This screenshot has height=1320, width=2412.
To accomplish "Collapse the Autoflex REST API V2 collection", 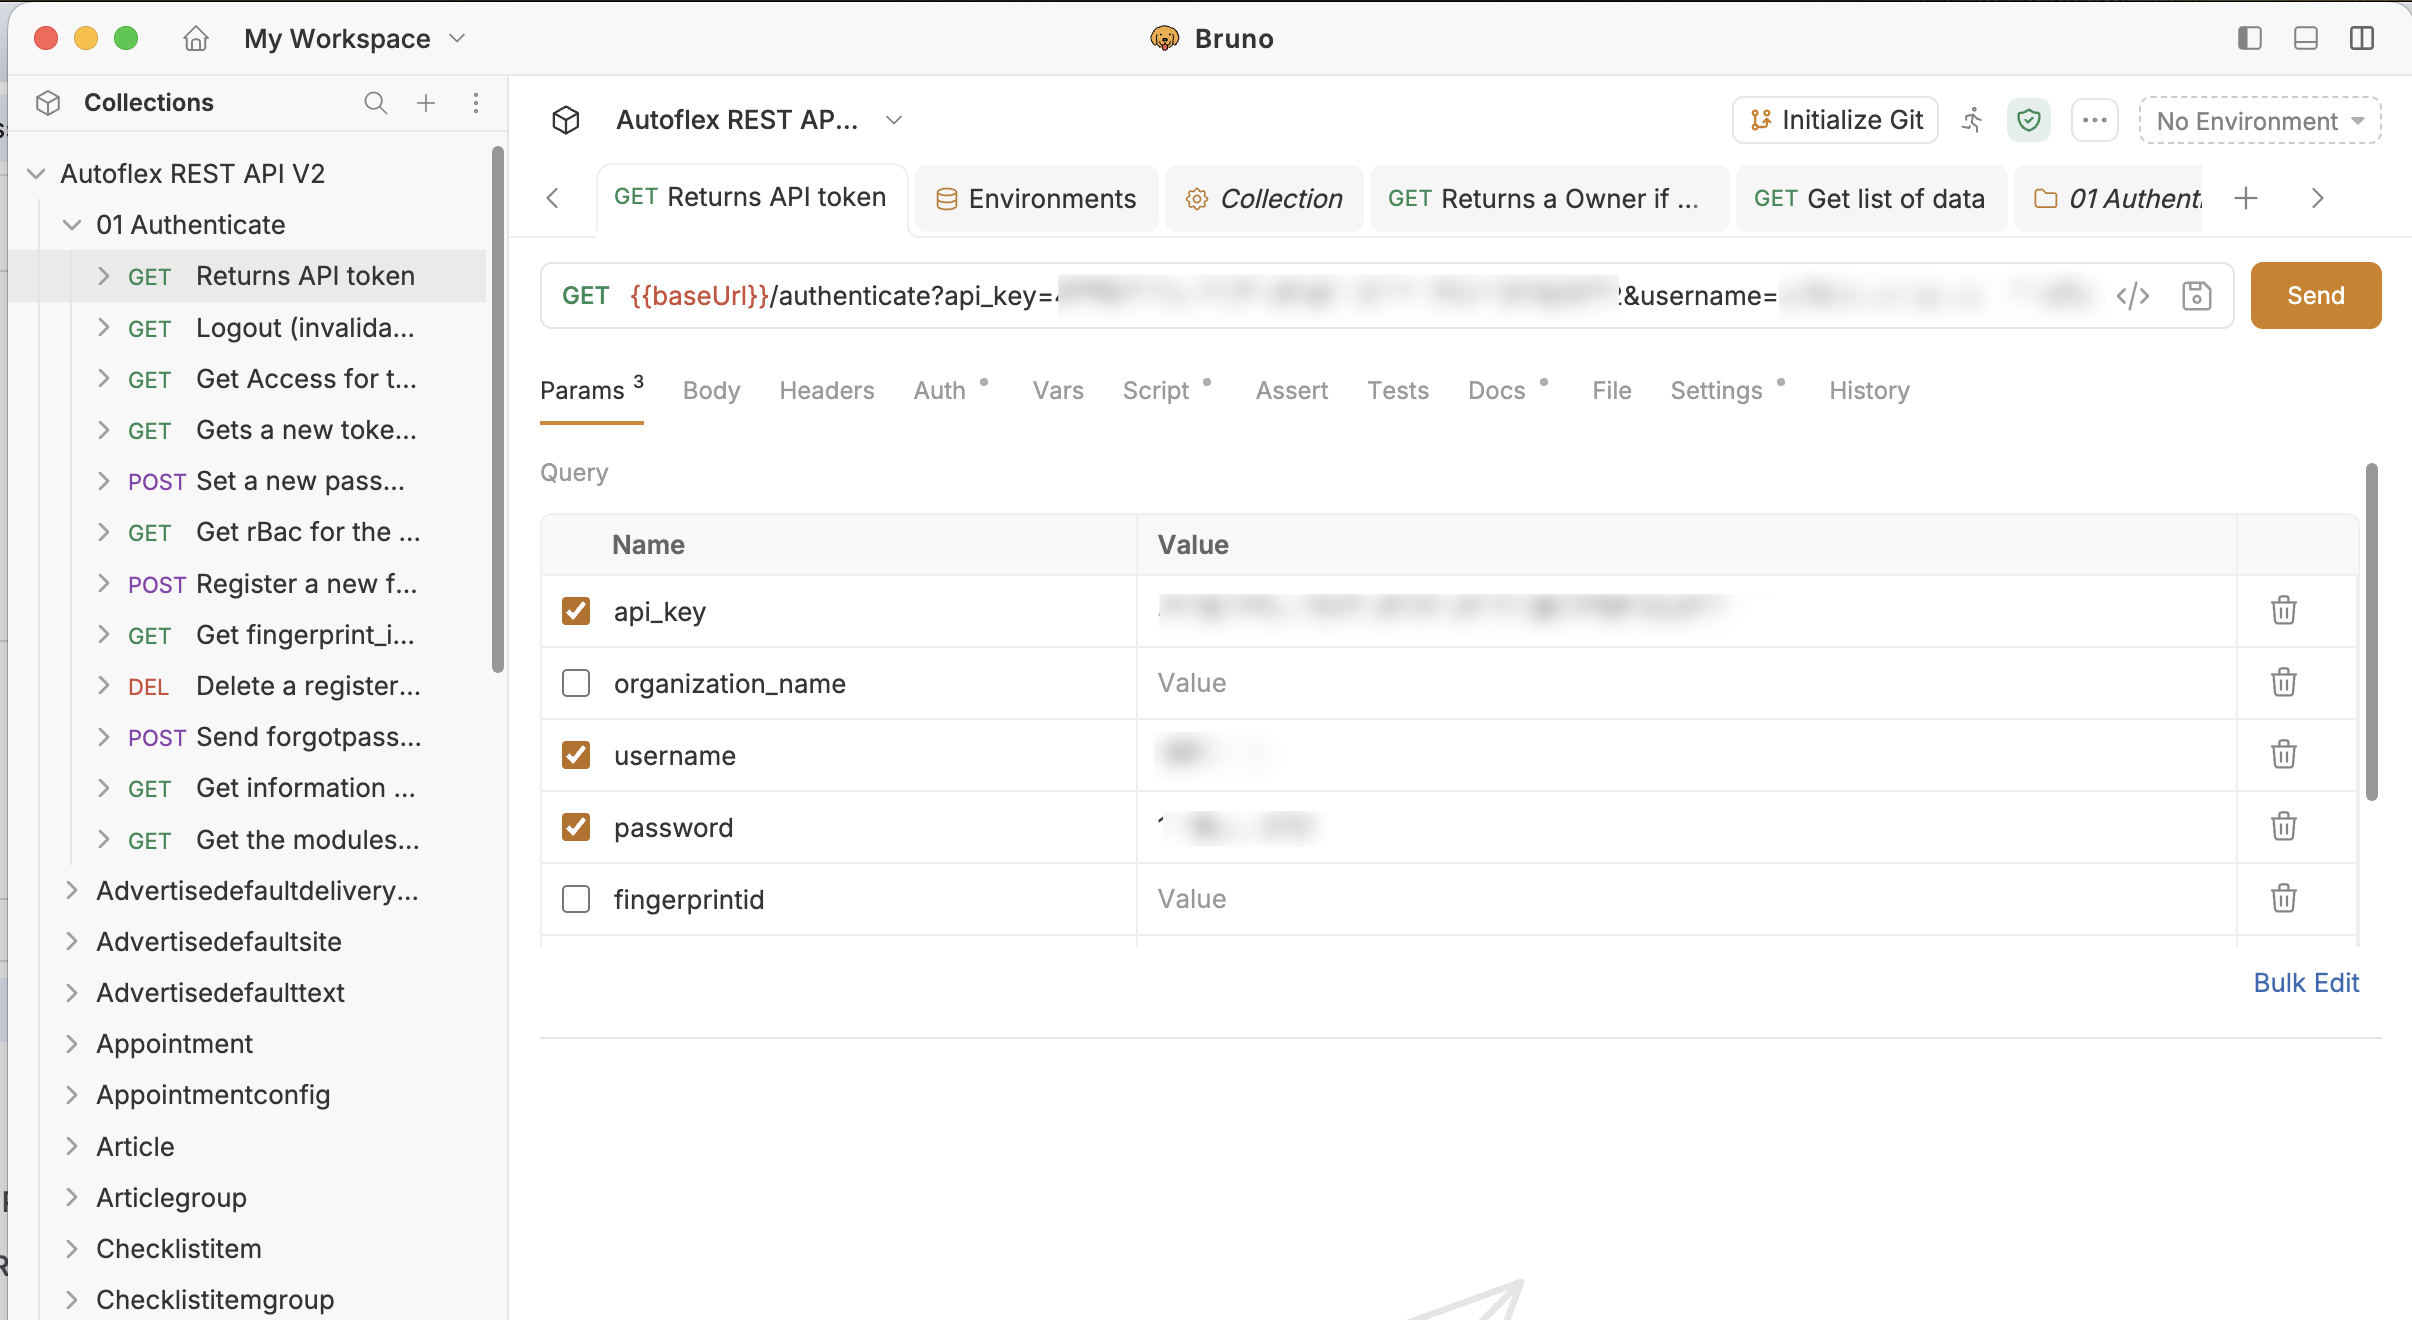I will (x=36, y=174).
